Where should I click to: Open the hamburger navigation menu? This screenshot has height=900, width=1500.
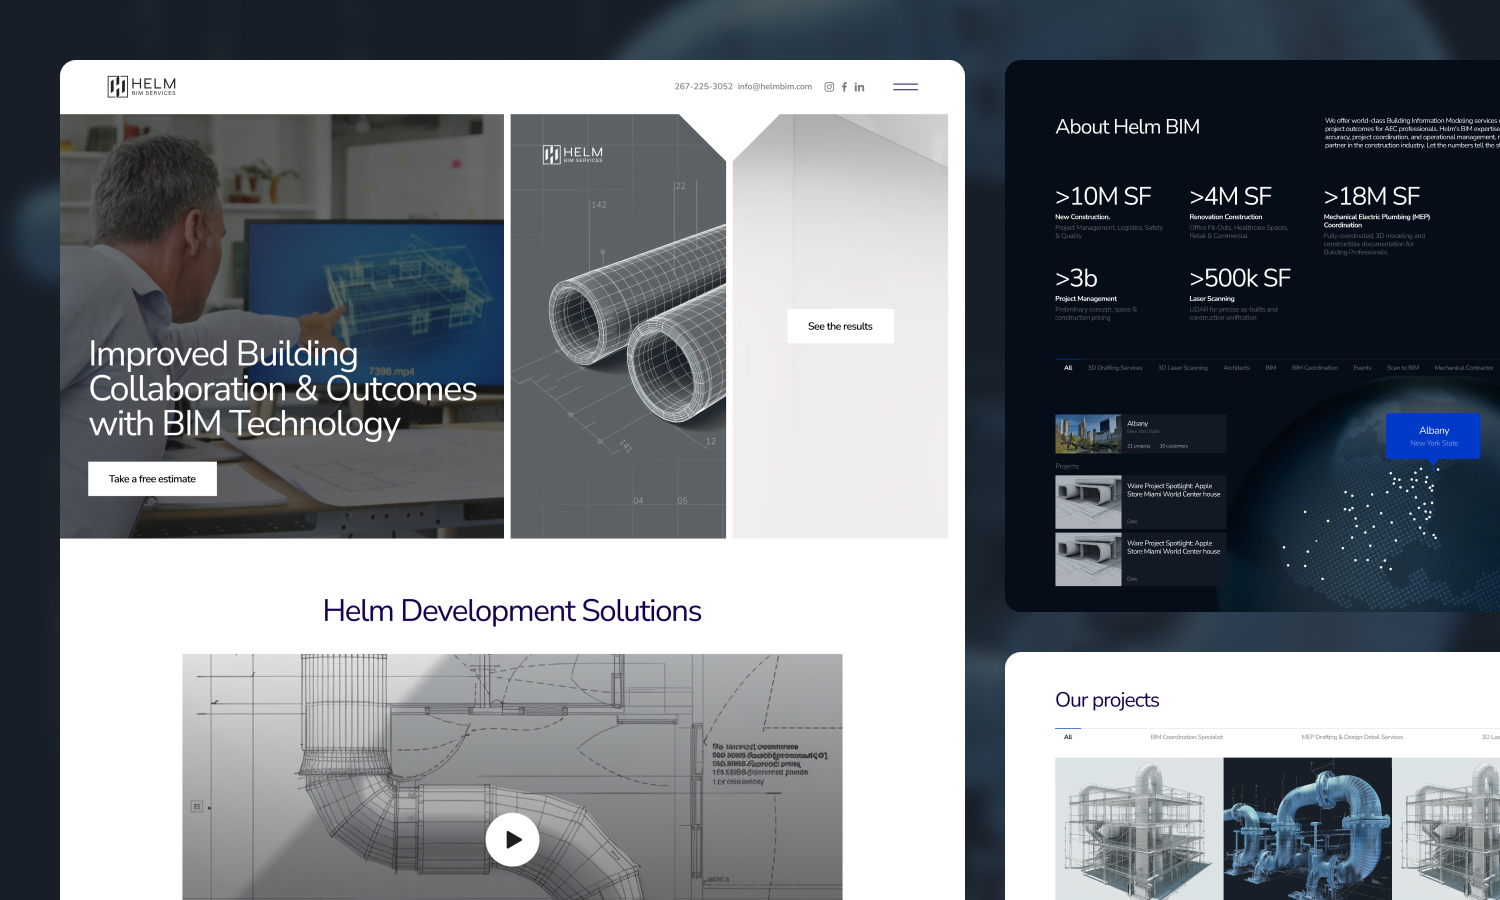pos(905,87)
